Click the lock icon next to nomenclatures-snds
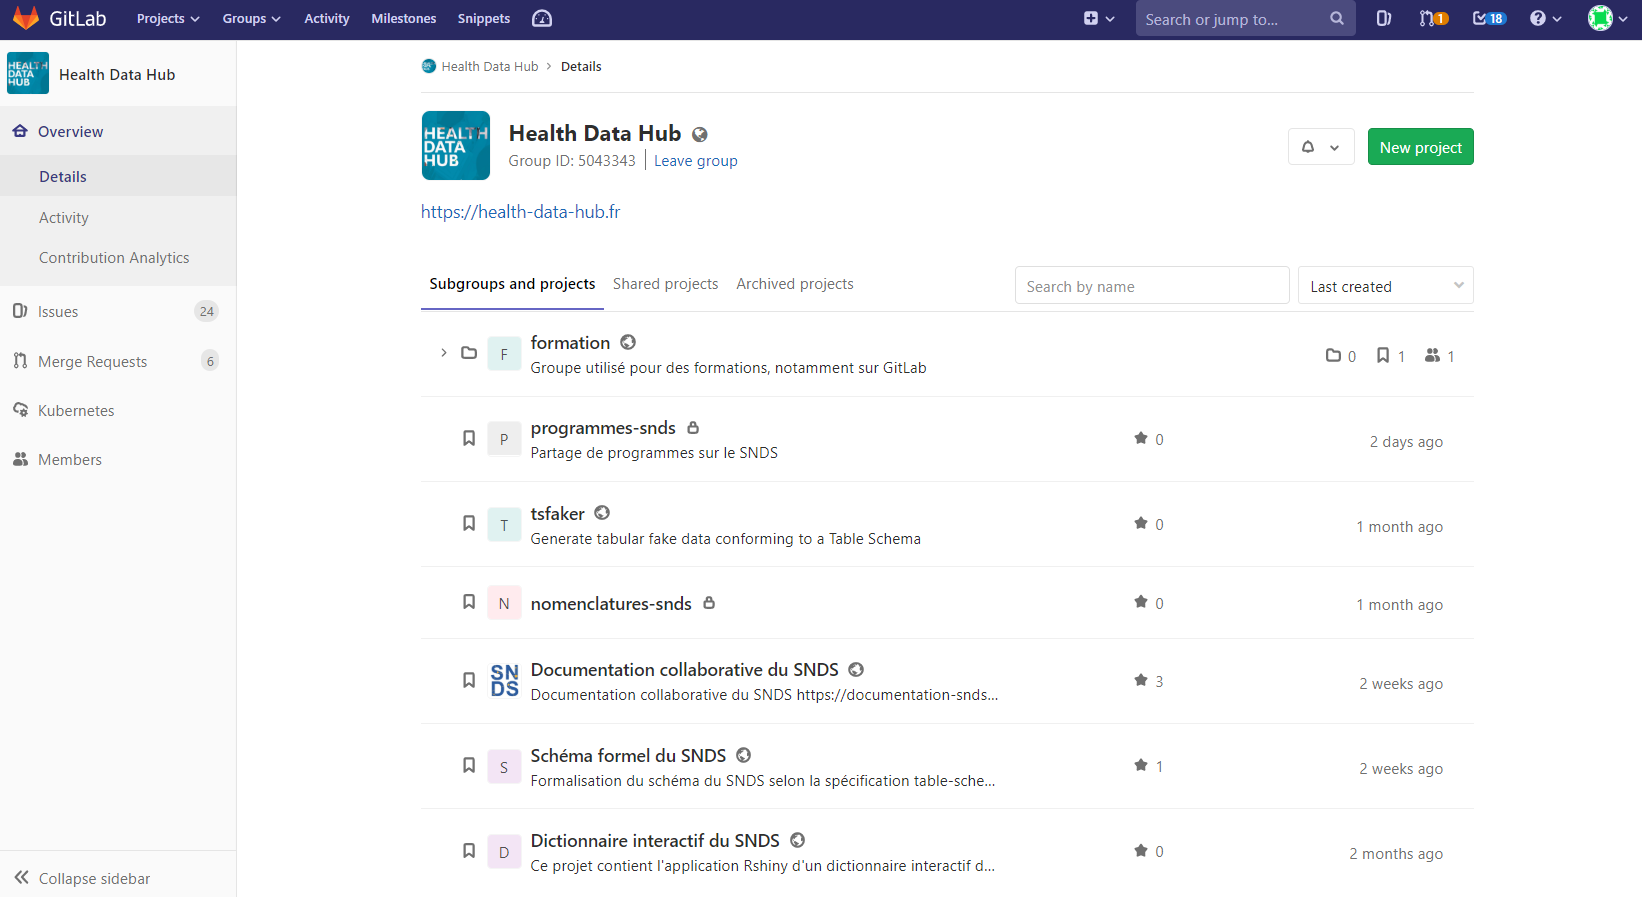Image resolution: width=1642 pixels, height=897 pixels. (709, 603)
